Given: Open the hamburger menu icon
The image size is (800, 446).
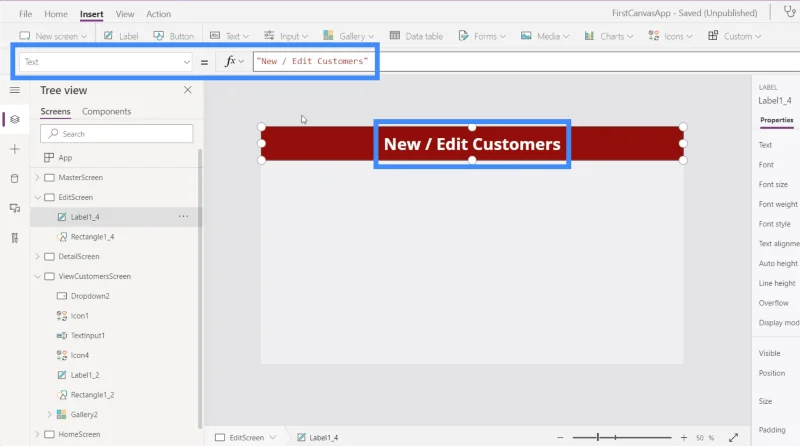Looking at the screenshot, I should (x=15, y=90).
